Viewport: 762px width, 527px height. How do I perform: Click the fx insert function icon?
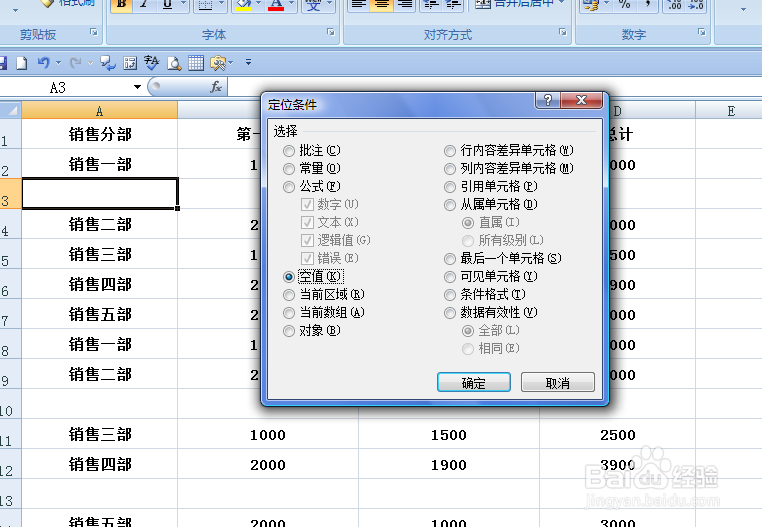click(216, 87)
